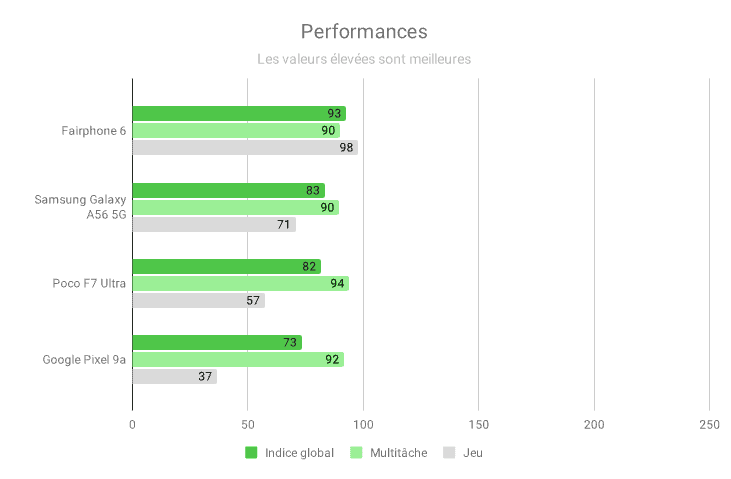Click the Poco F7 Ultra label
Image resolution: width=731 pixels, height=479 pixels.
click(x=89, y=283)
